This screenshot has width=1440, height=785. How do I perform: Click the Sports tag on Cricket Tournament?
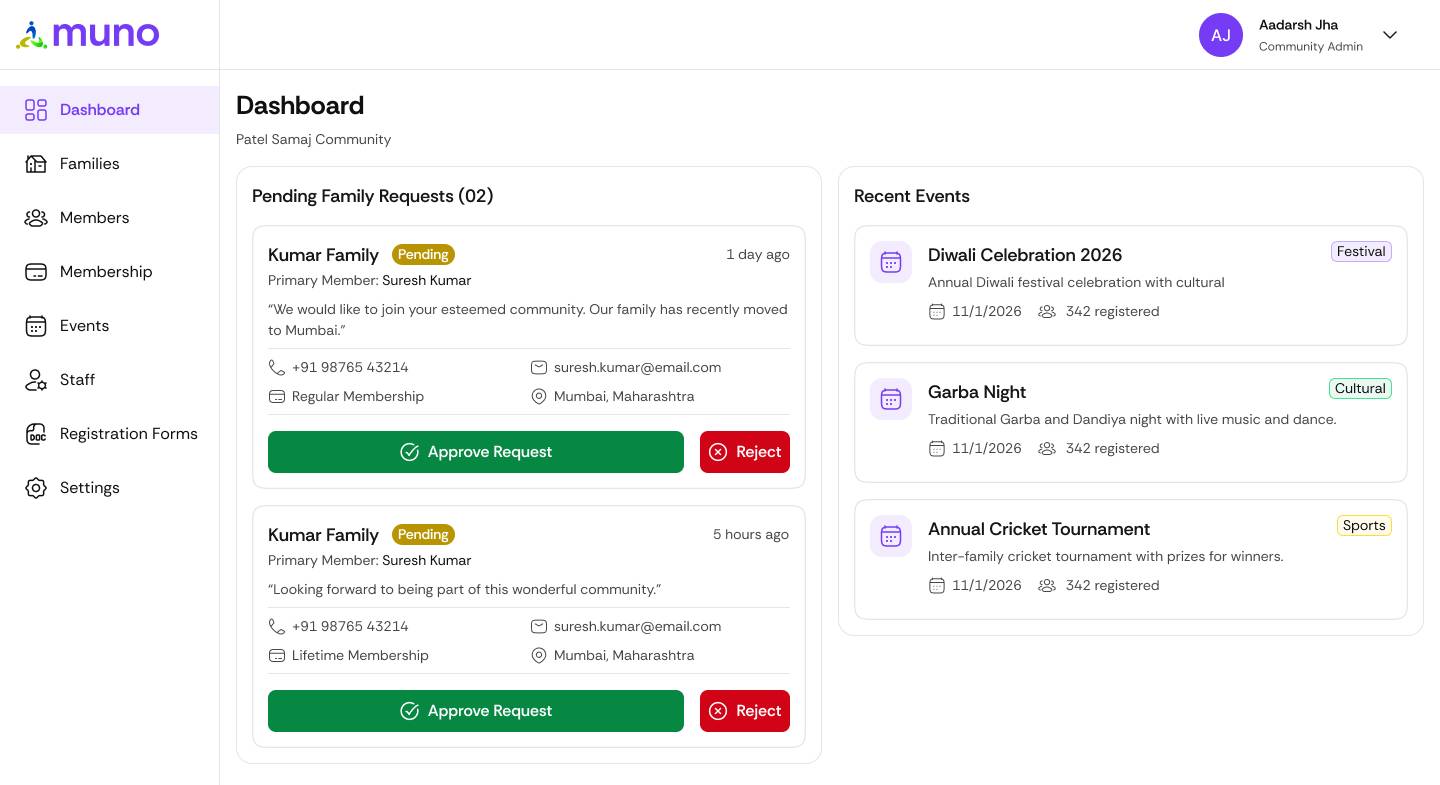1364,526
